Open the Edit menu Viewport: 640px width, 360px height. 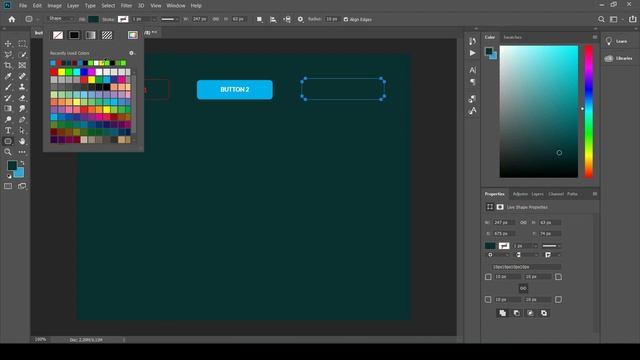37,6
